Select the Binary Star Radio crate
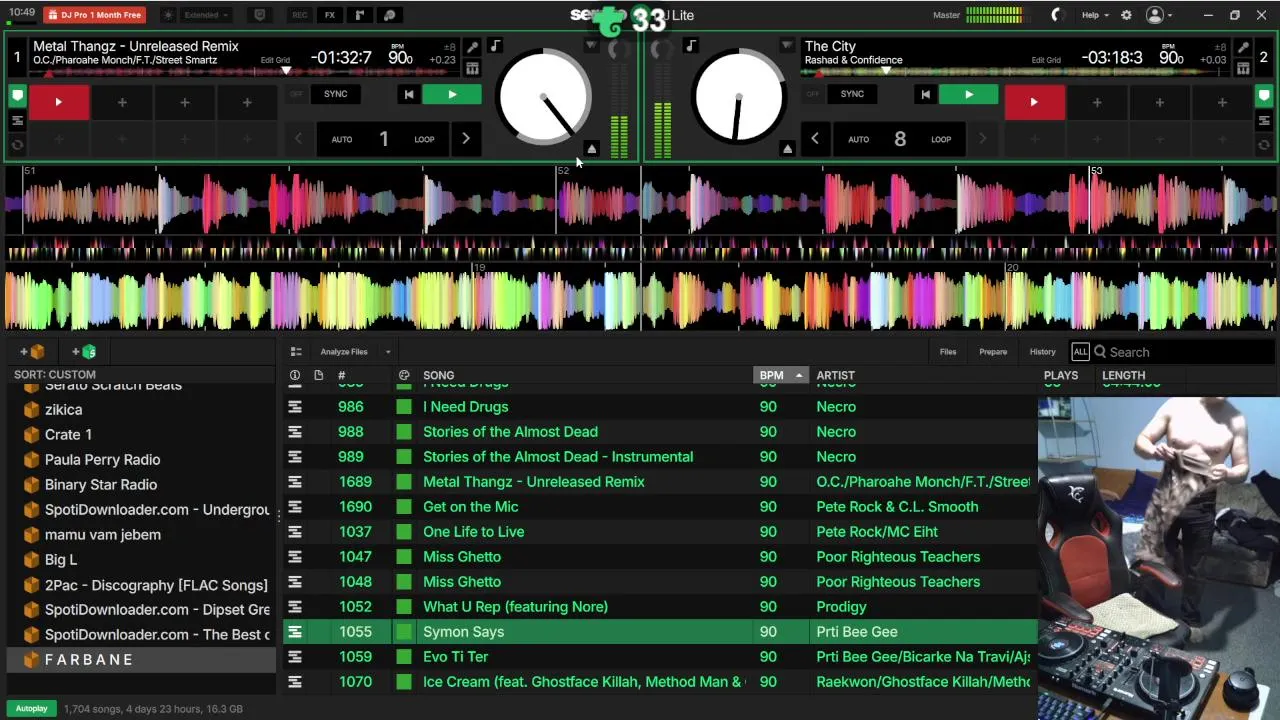 point(100,485)
